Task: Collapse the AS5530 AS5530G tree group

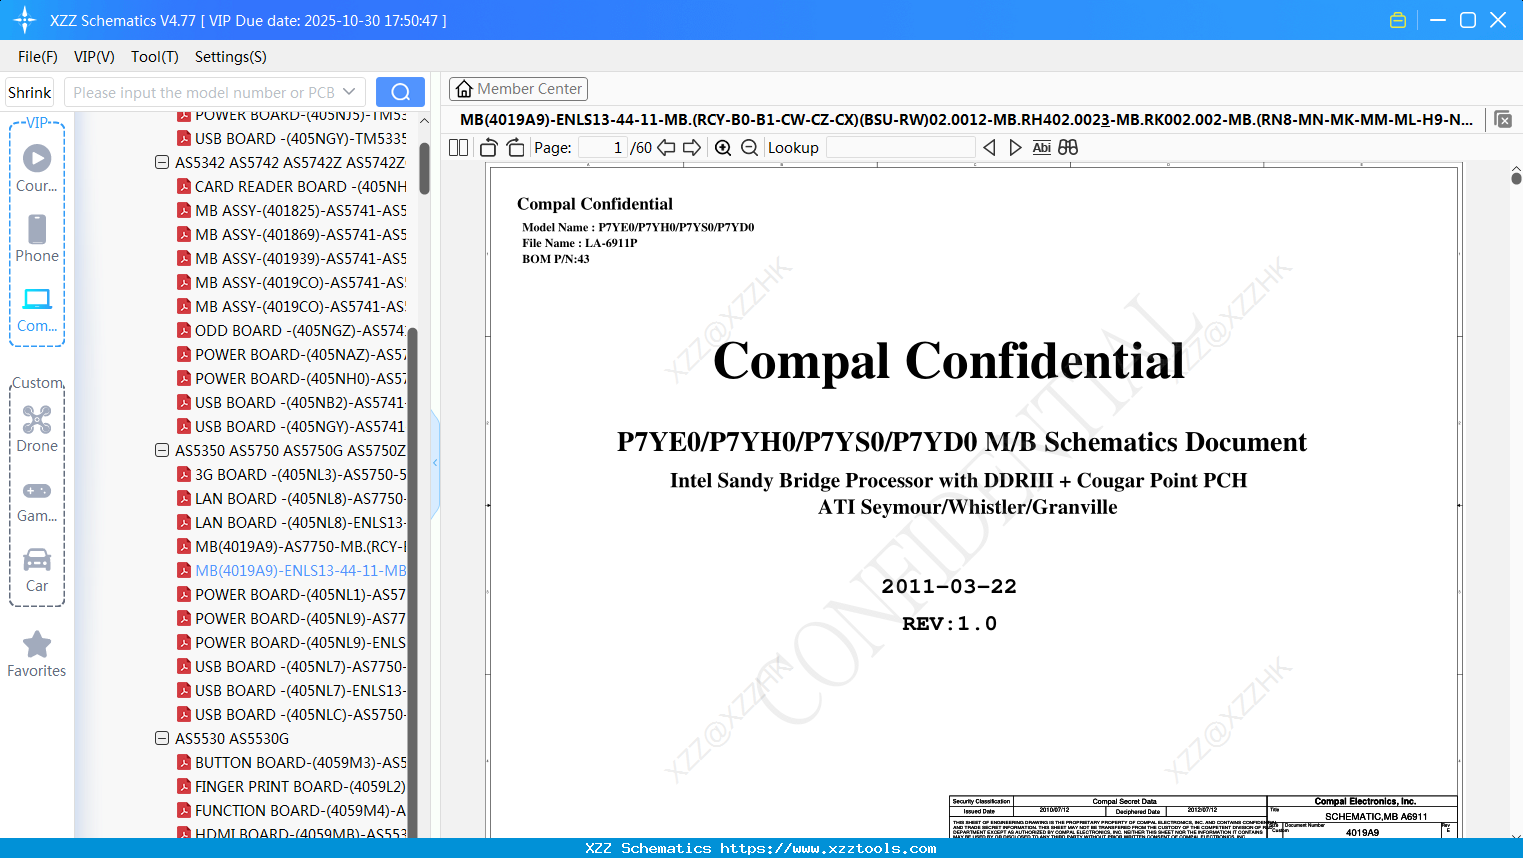Action: click(x=162, y=738)
